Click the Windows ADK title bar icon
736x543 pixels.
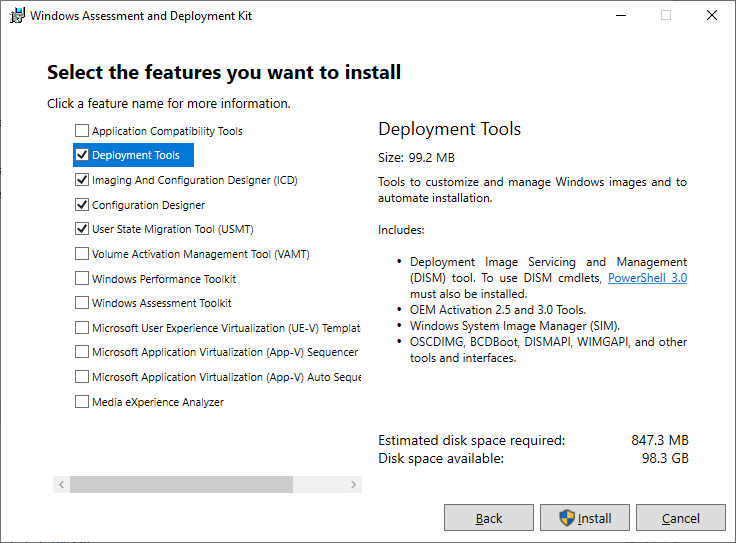pos(17,15)
